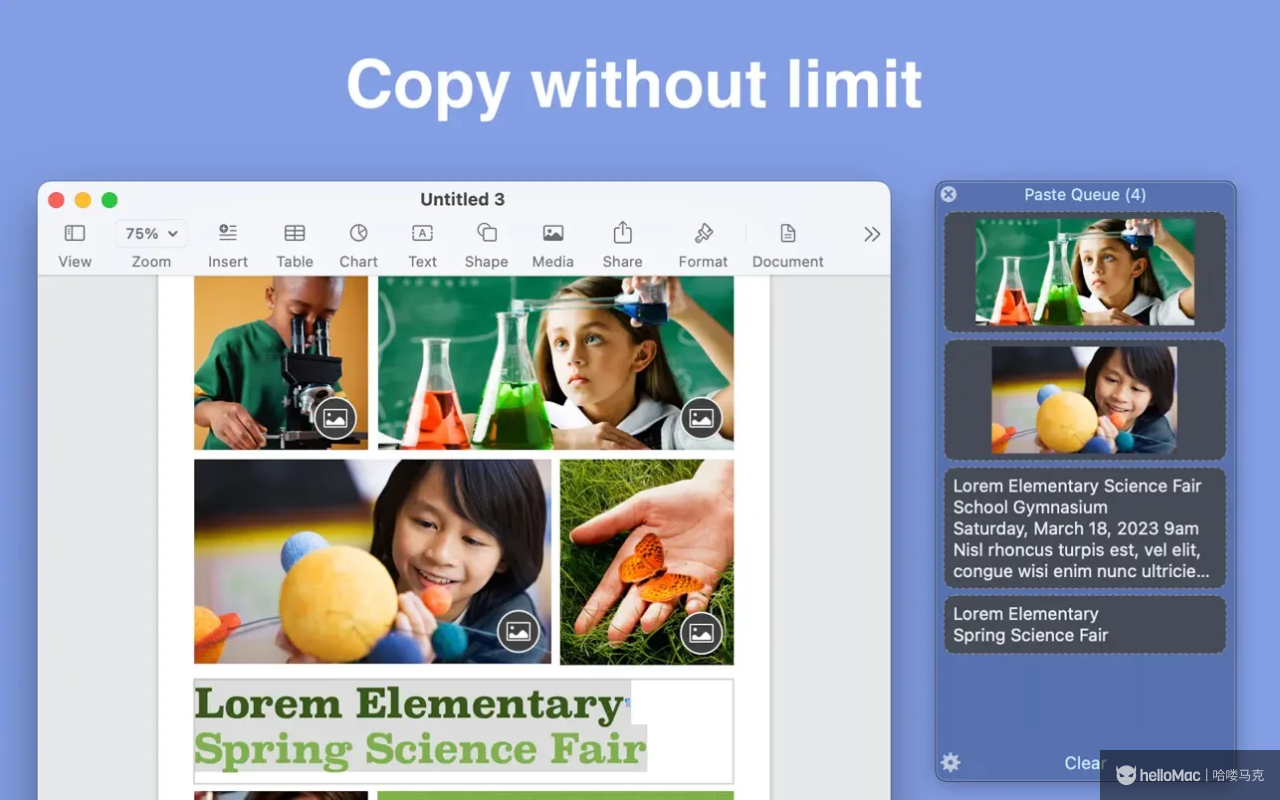1280x800 pixels.
Task: Click the Insert toolbar icon
Action: pos(228,233)
